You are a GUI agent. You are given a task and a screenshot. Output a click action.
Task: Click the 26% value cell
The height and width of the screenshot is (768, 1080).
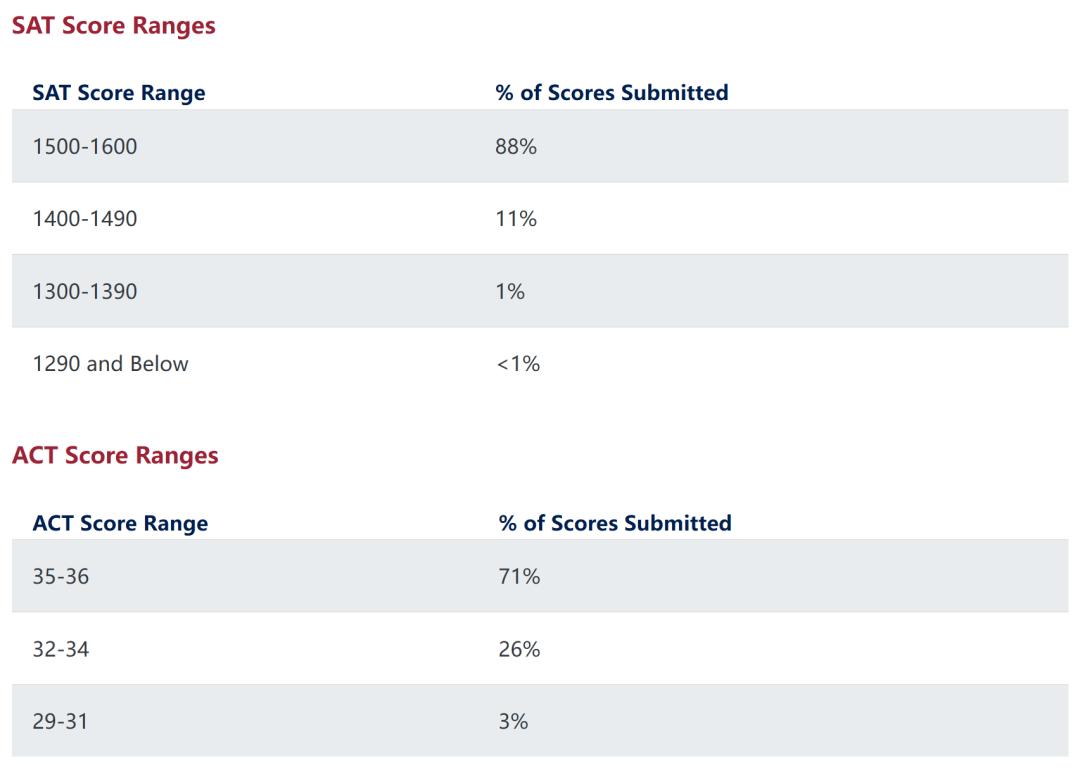tap(519, 650)
